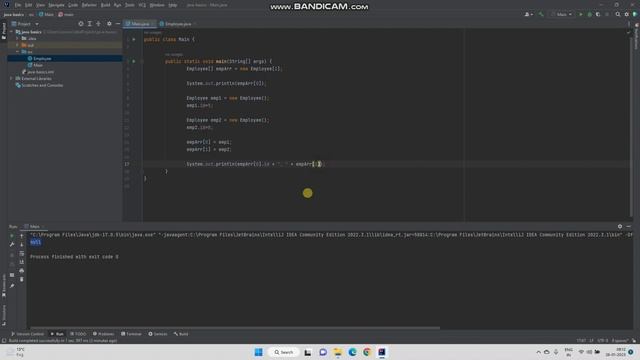The image size is (640, 360).
Task: Click Search Everywhere magnifier icon
Action: click(x=618, y=14)
